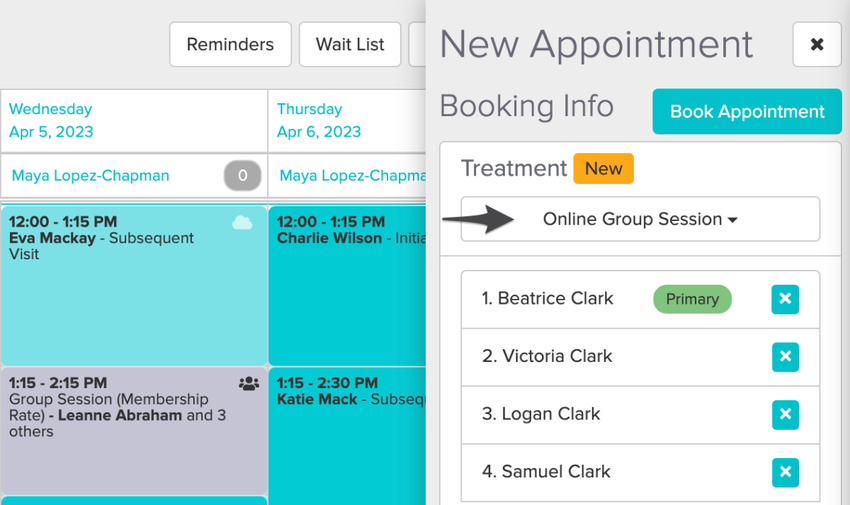Click the group people icon on Group Session
Viewport: 850px width, 505px height.
coord(249,383)
